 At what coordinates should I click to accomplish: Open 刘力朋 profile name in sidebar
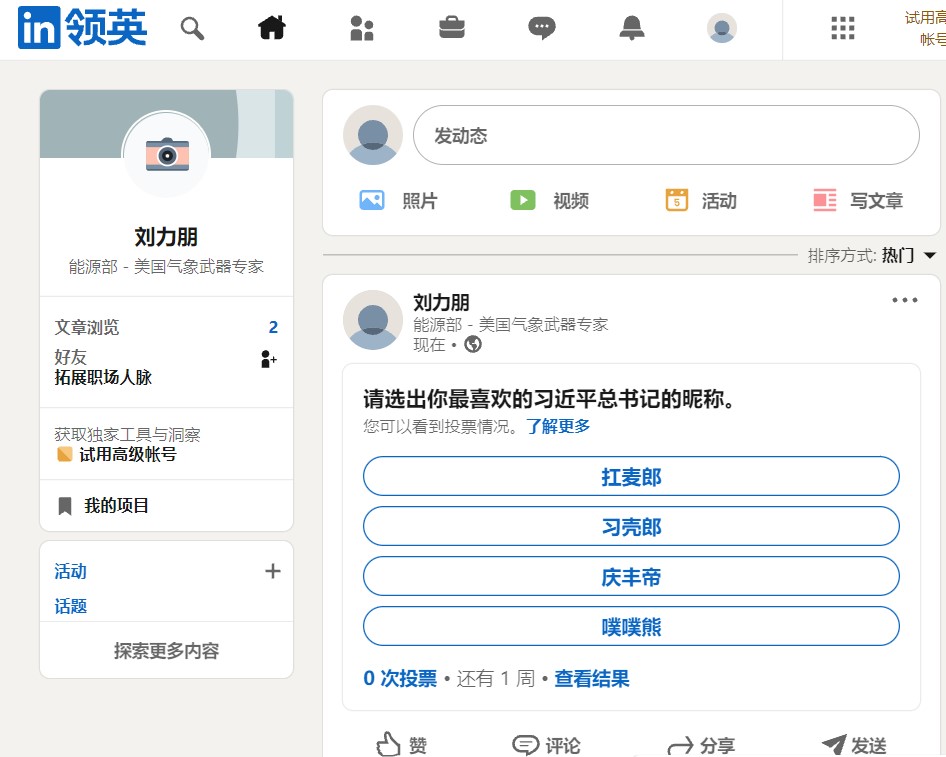pos(166,237)
